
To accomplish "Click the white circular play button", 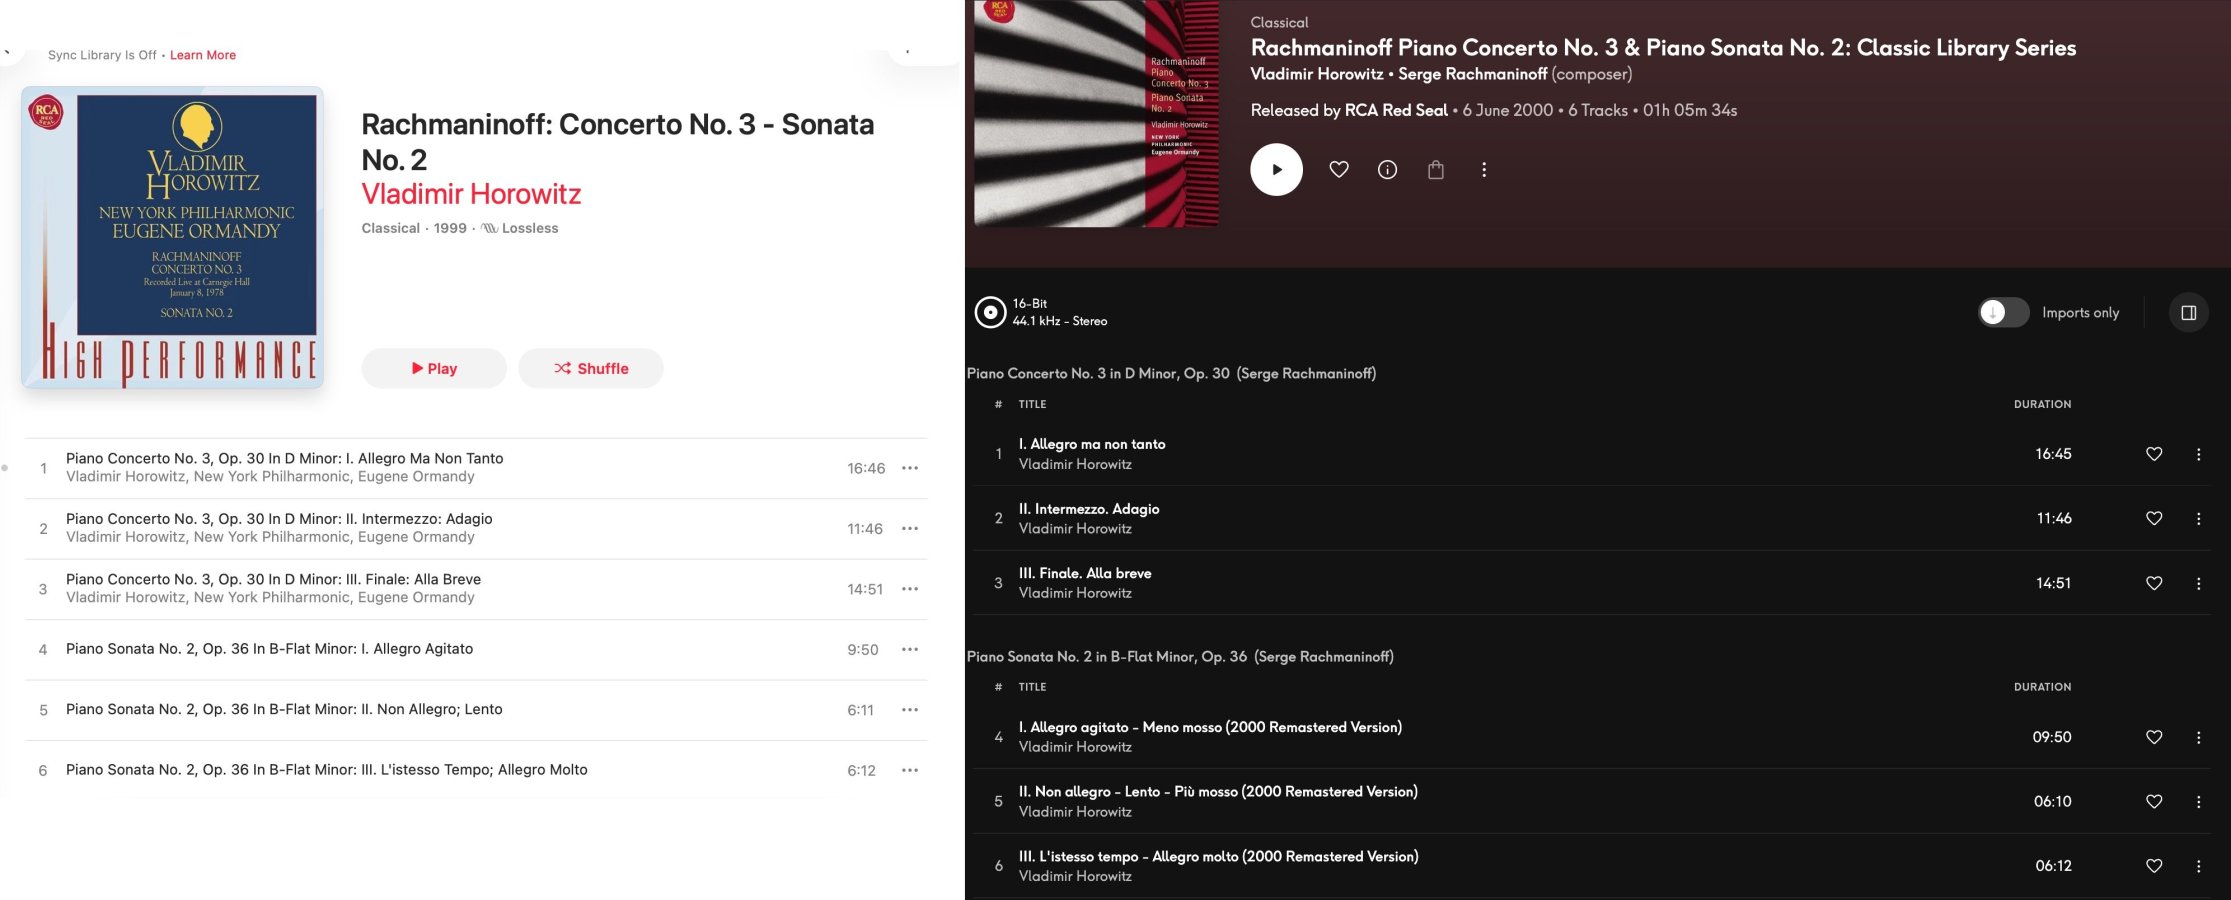I will pos(1276,170).
